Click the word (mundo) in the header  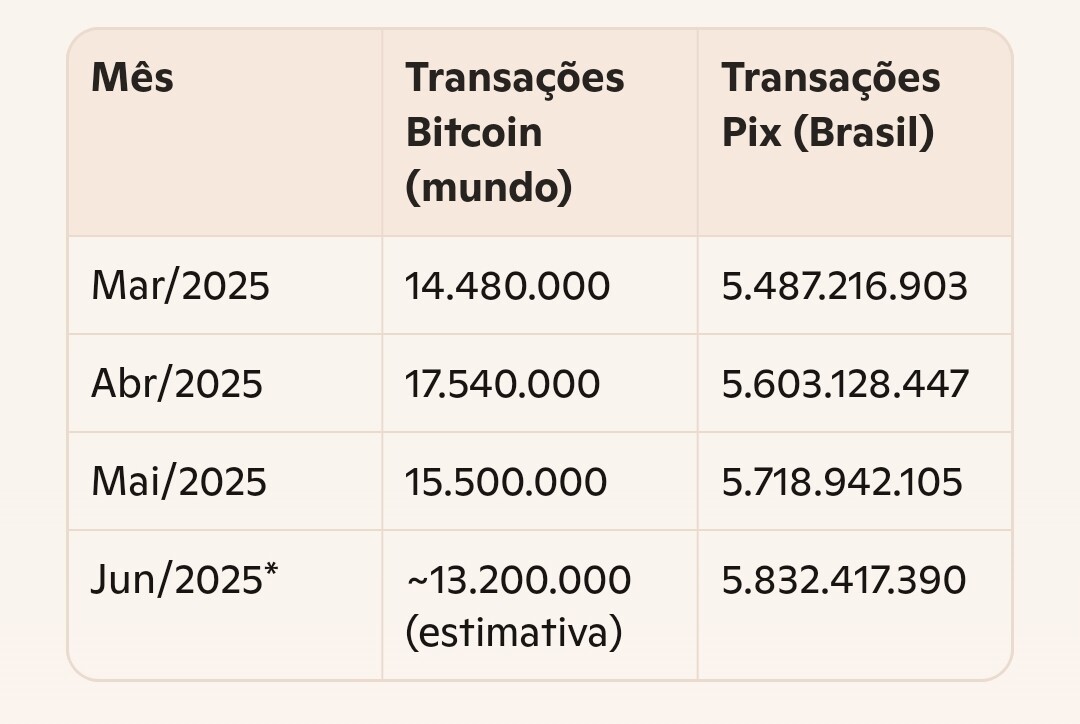pos(489,187)
